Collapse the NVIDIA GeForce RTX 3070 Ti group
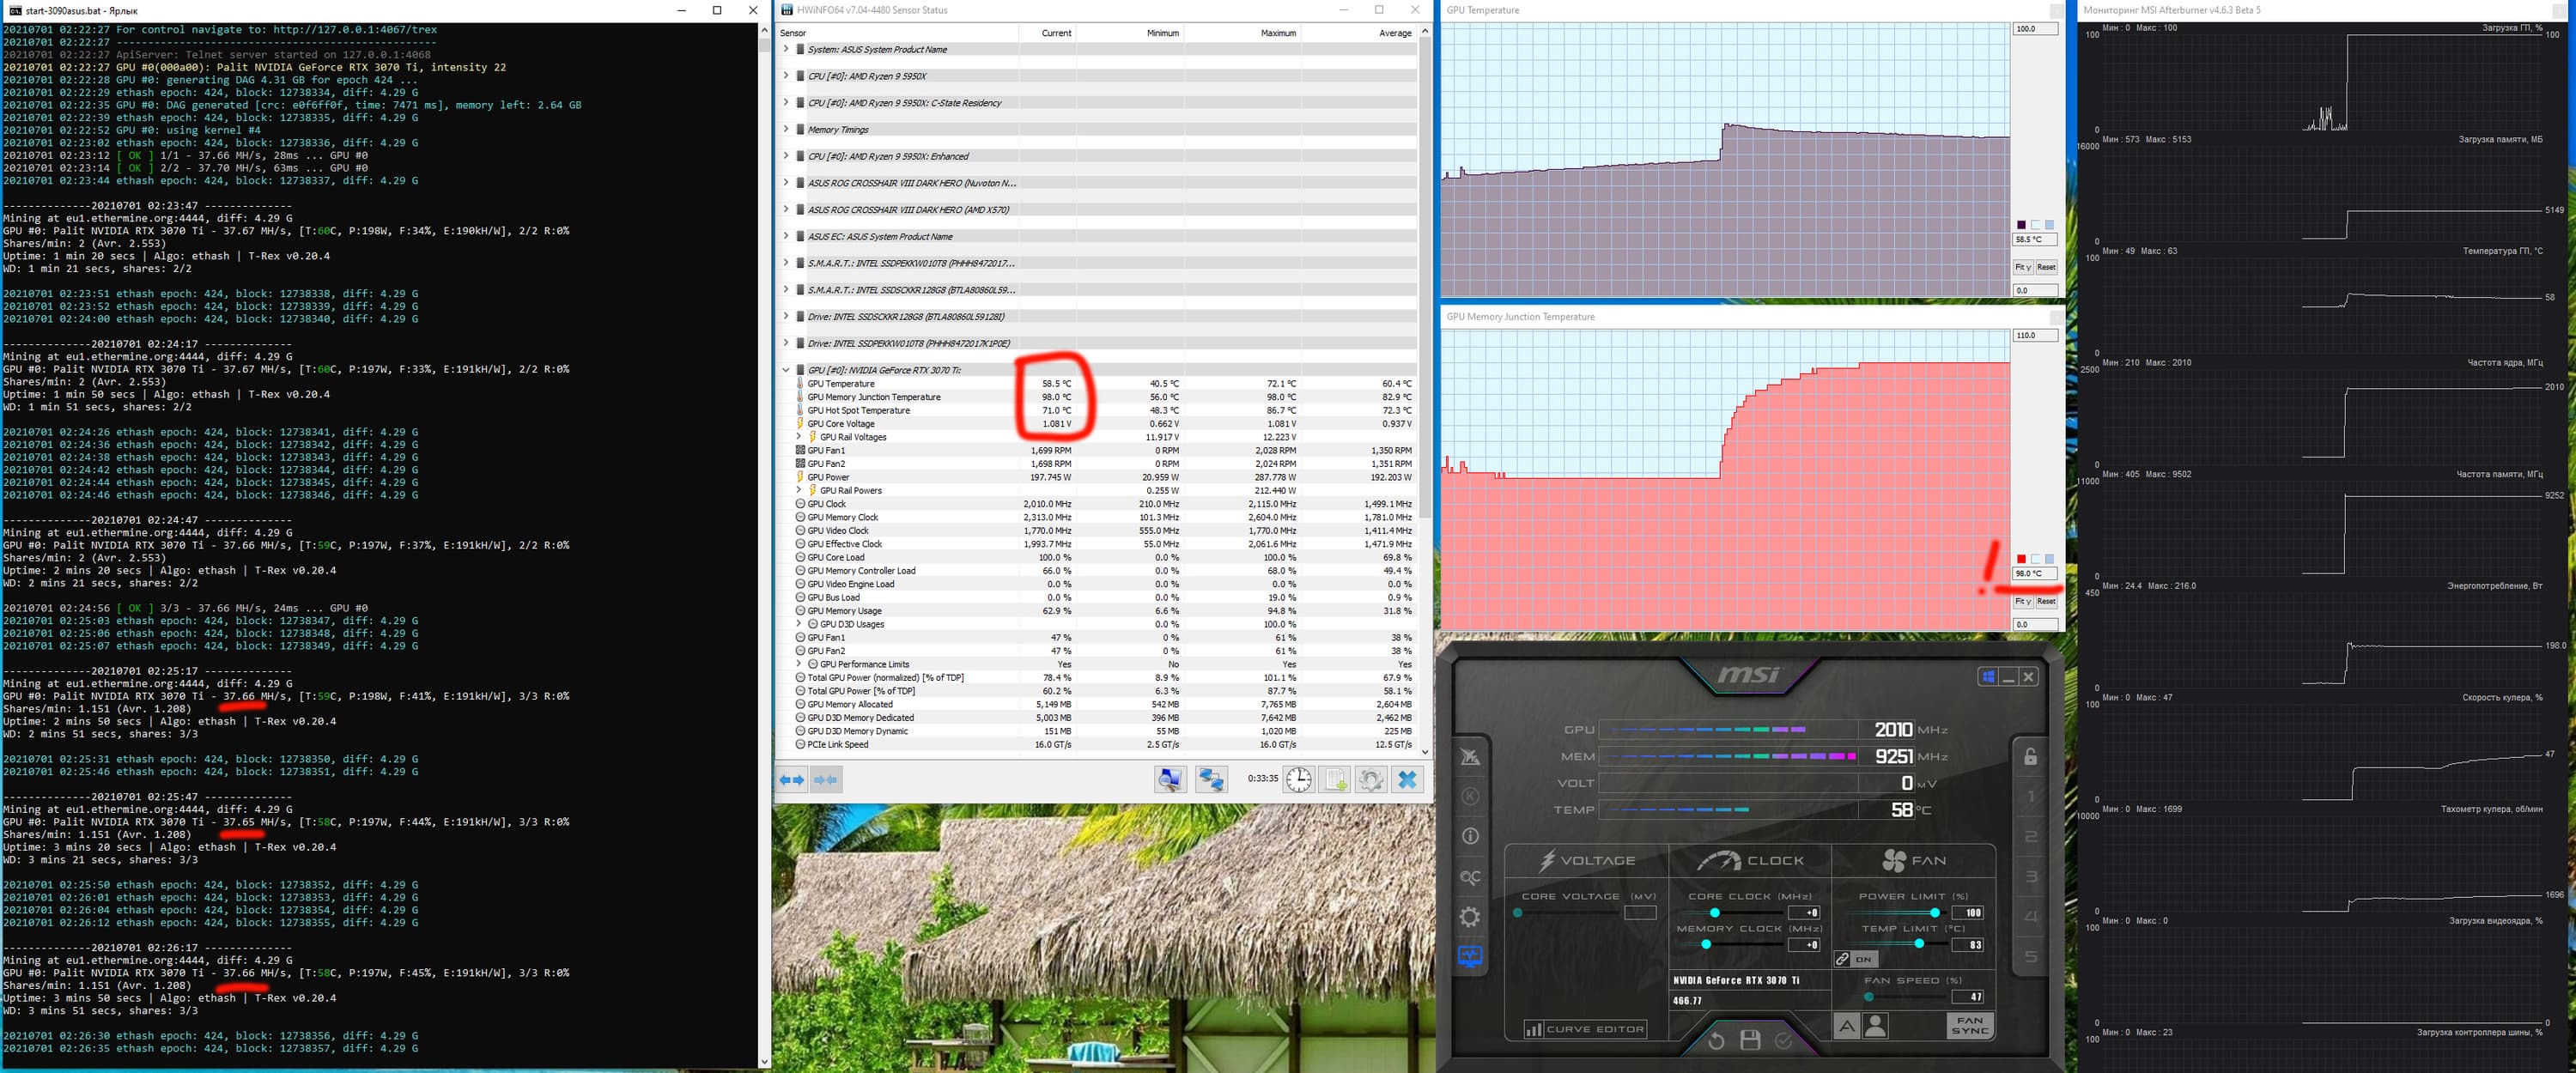This screenshot has height=1073, width=2576. (786, 370)
